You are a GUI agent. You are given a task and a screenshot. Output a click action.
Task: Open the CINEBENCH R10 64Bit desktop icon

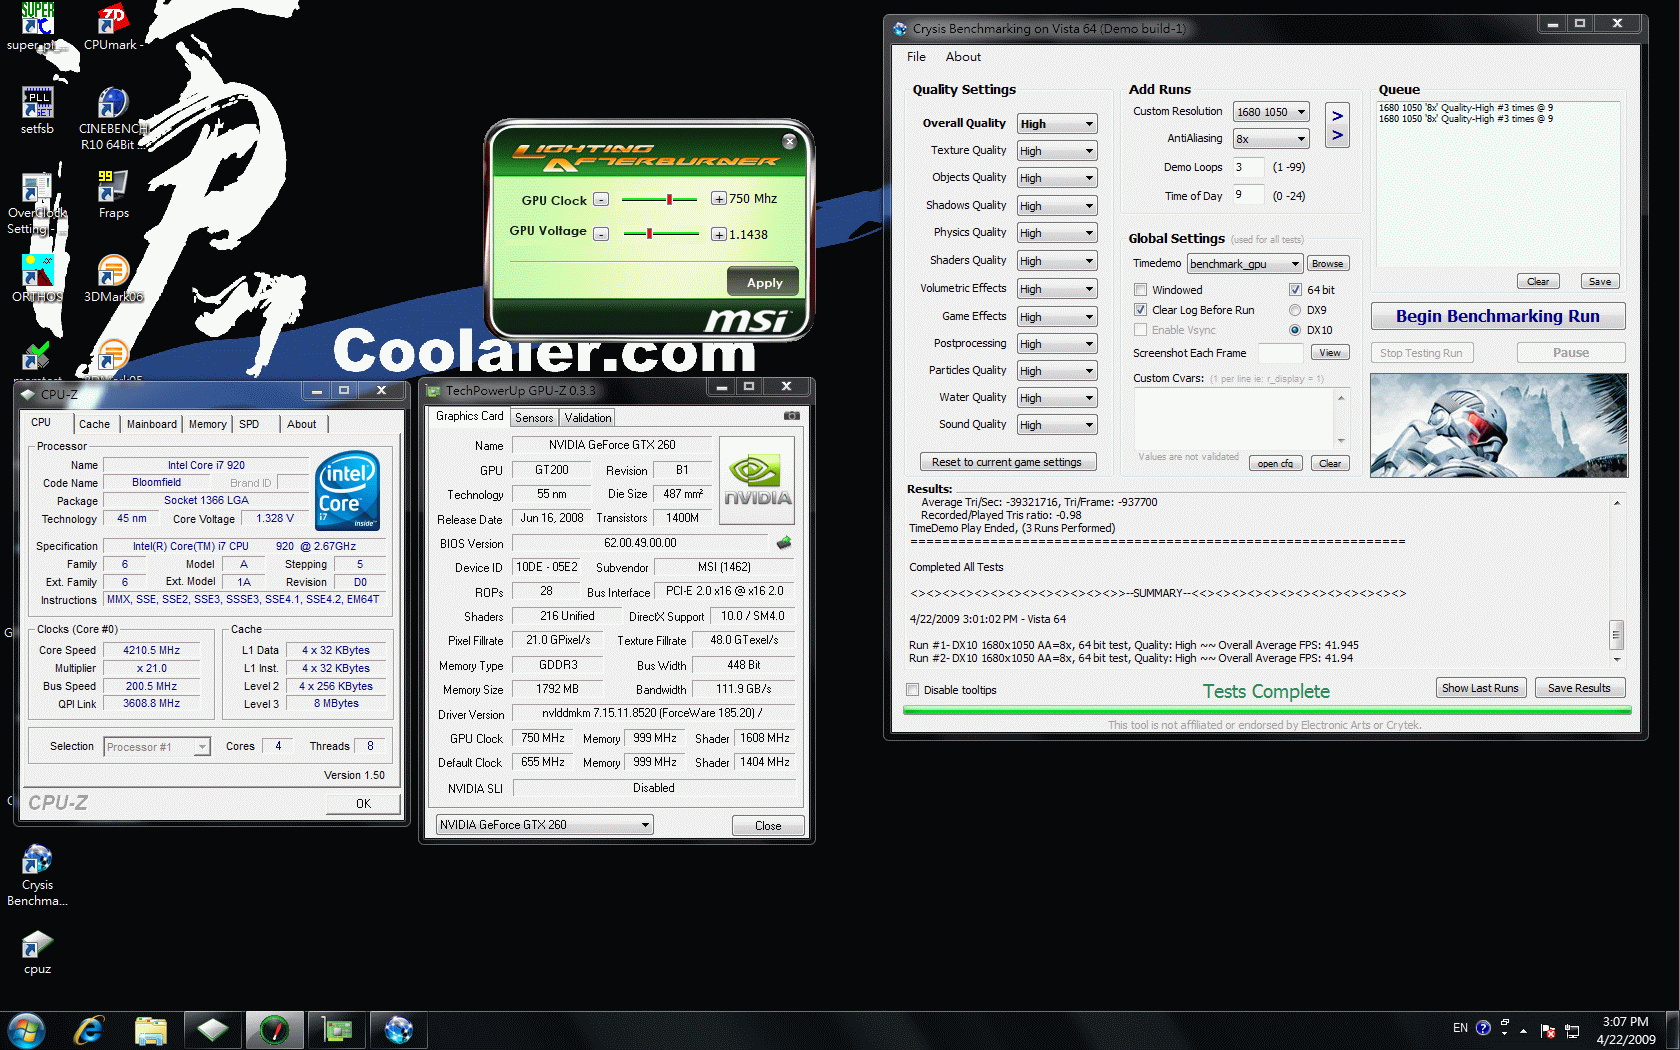pos(113,118)
